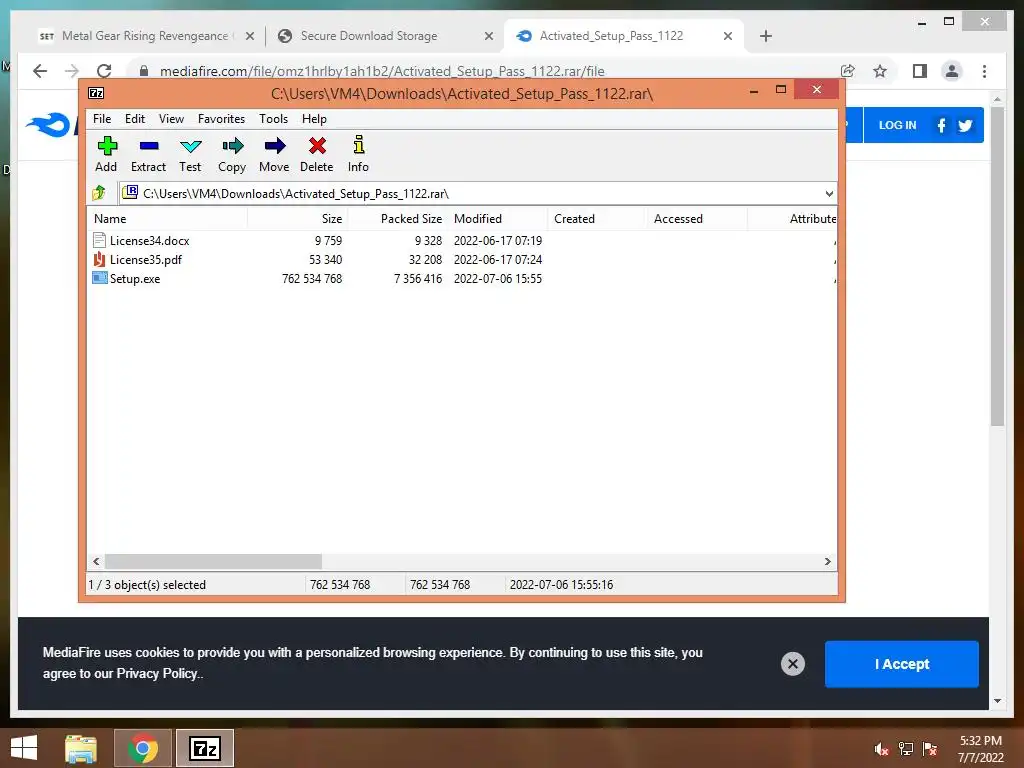Screen dimensions: 1024x768
Task: Sort by the Name column header
Action: [168, 219]
